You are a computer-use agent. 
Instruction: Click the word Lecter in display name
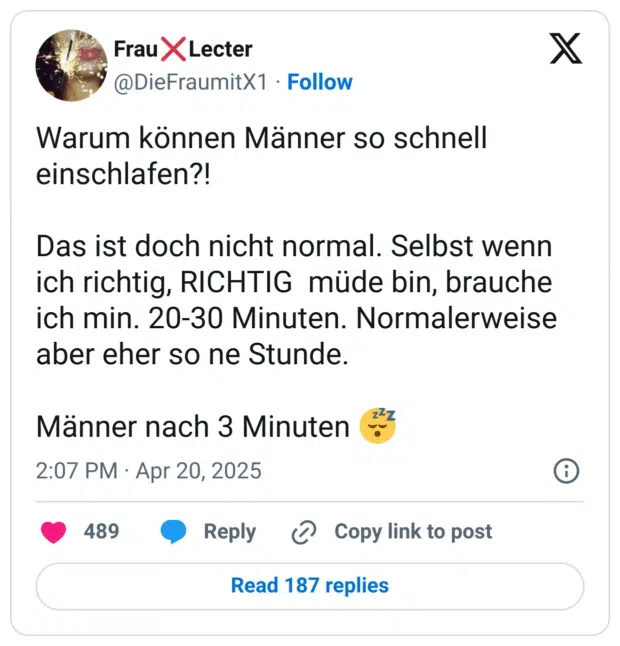pyautogui.click(x=220, y=49)
